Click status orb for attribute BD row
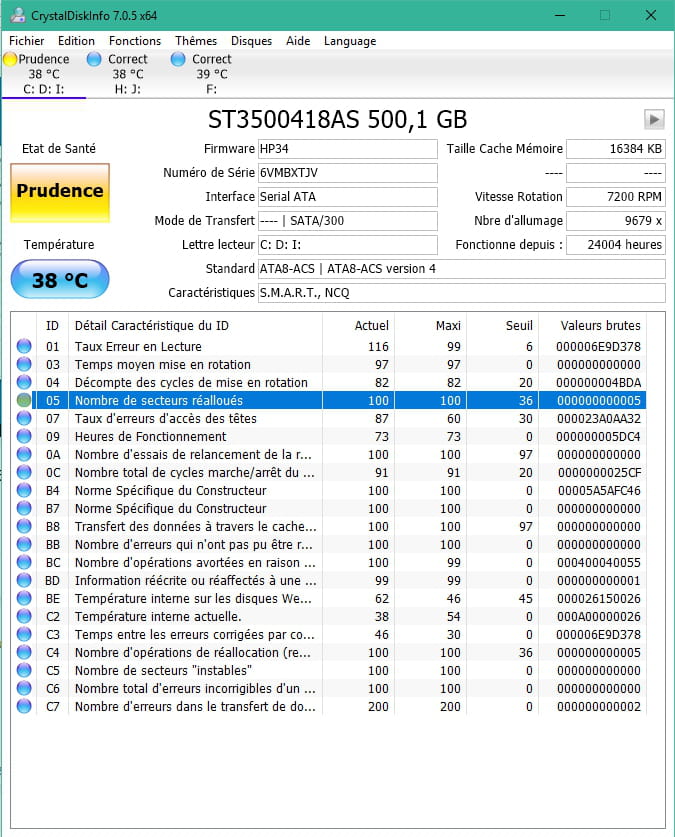The height and width of the screenshot is (837, 675). pos(24,580)
